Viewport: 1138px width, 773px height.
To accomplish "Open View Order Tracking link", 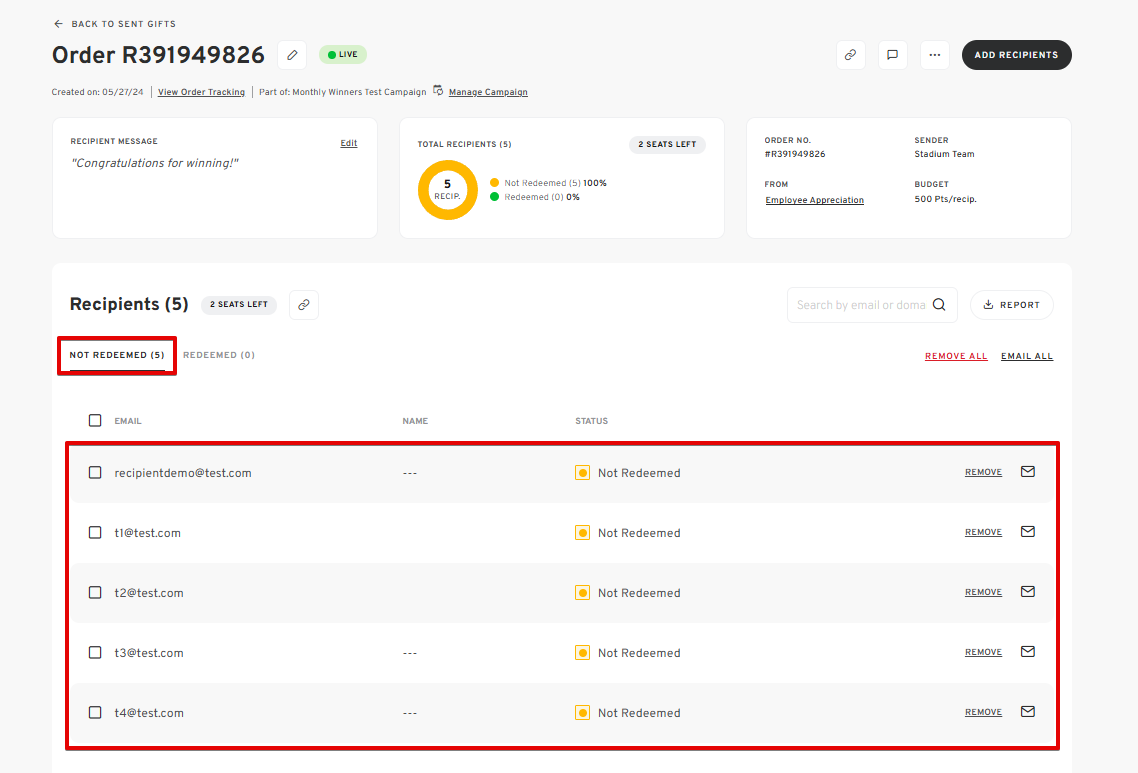I will tap(201, 92).
